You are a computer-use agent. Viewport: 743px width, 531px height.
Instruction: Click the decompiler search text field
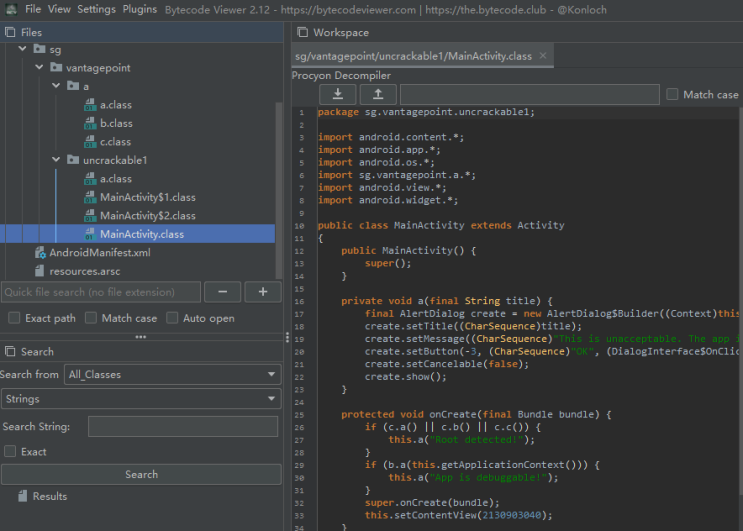pos(530,94)
